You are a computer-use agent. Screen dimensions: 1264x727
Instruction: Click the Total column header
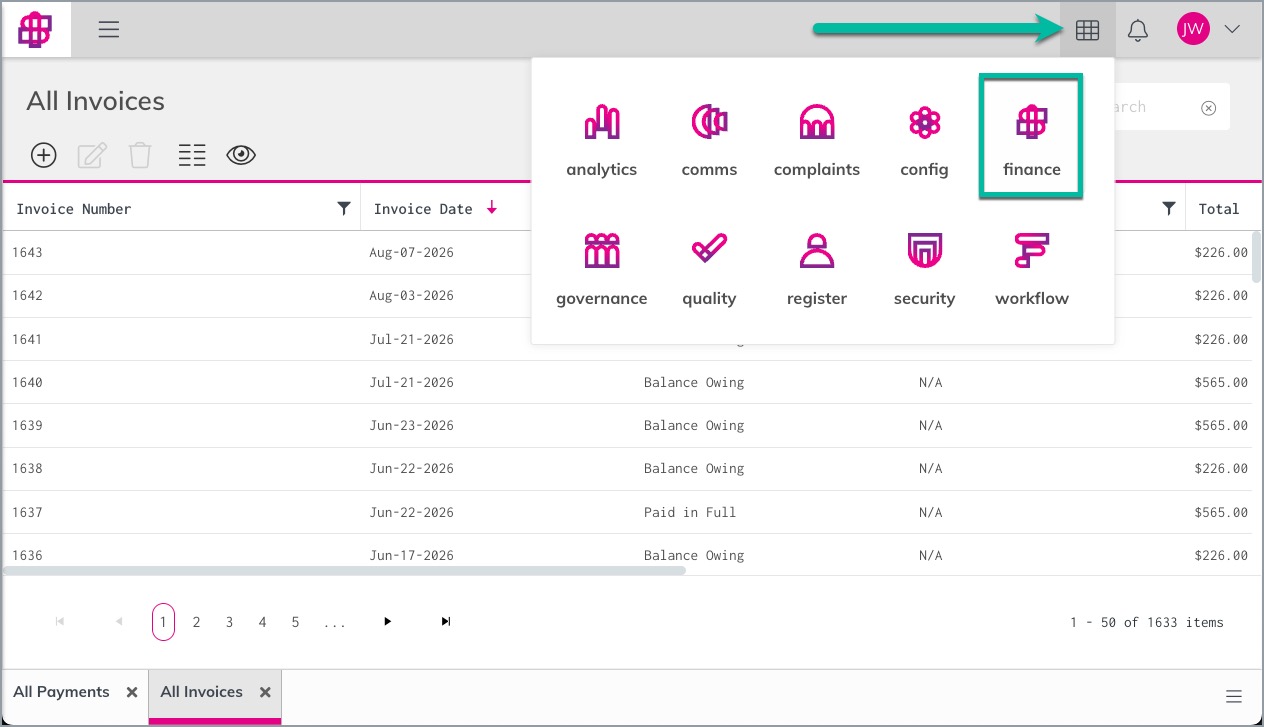[x=1219, y=208]
